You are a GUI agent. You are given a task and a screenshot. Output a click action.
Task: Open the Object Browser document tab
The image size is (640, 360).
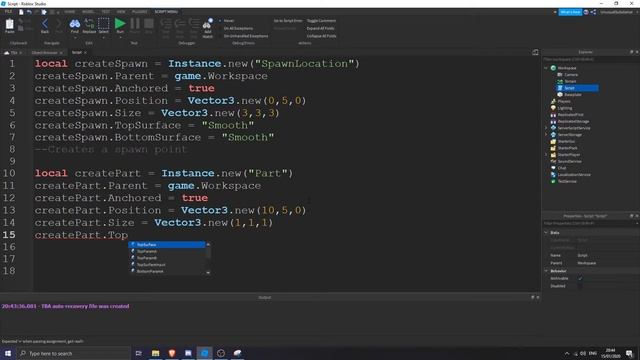point(45,53)
